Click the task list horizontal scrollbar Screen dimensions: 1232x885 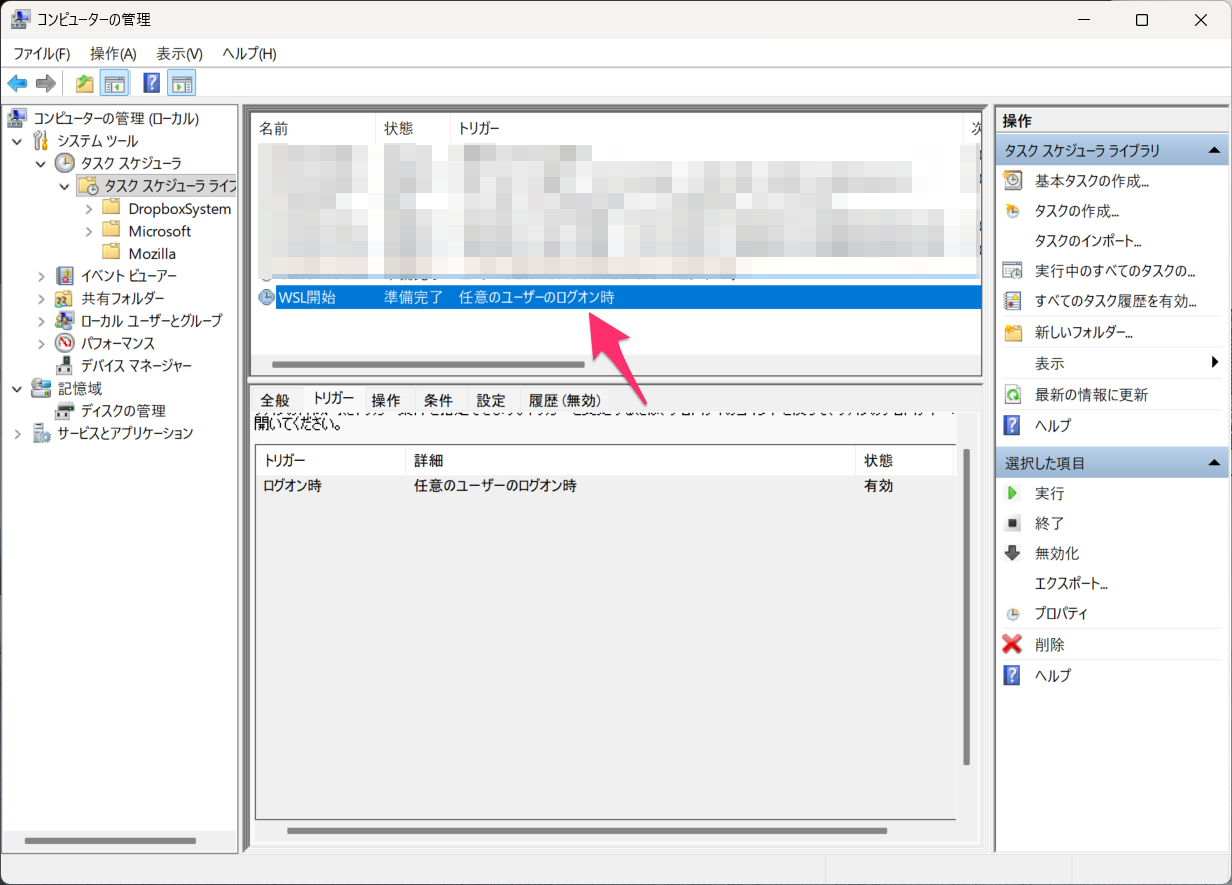pyautogui.click(x=427, y=365)
